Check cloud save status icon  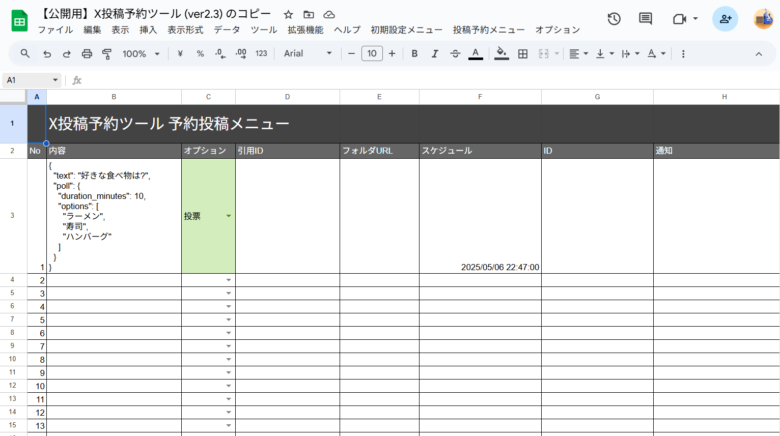(x=329, y=14)
